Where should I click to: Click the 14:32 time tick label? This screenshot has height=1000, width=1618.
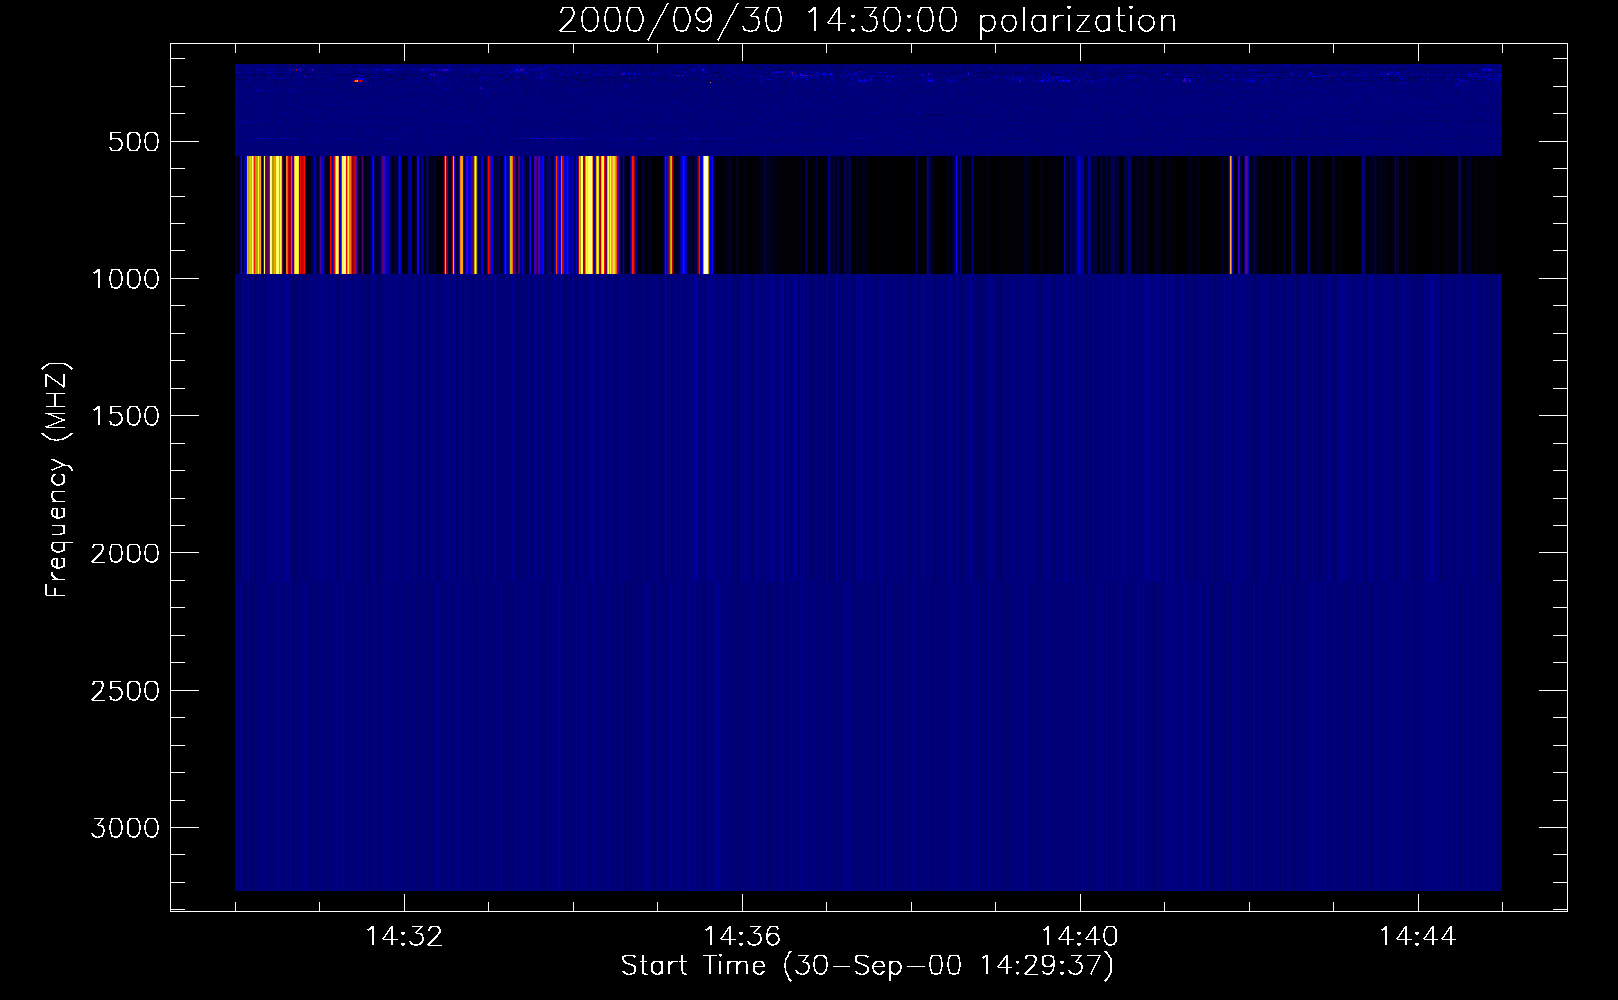pos(404,937)
